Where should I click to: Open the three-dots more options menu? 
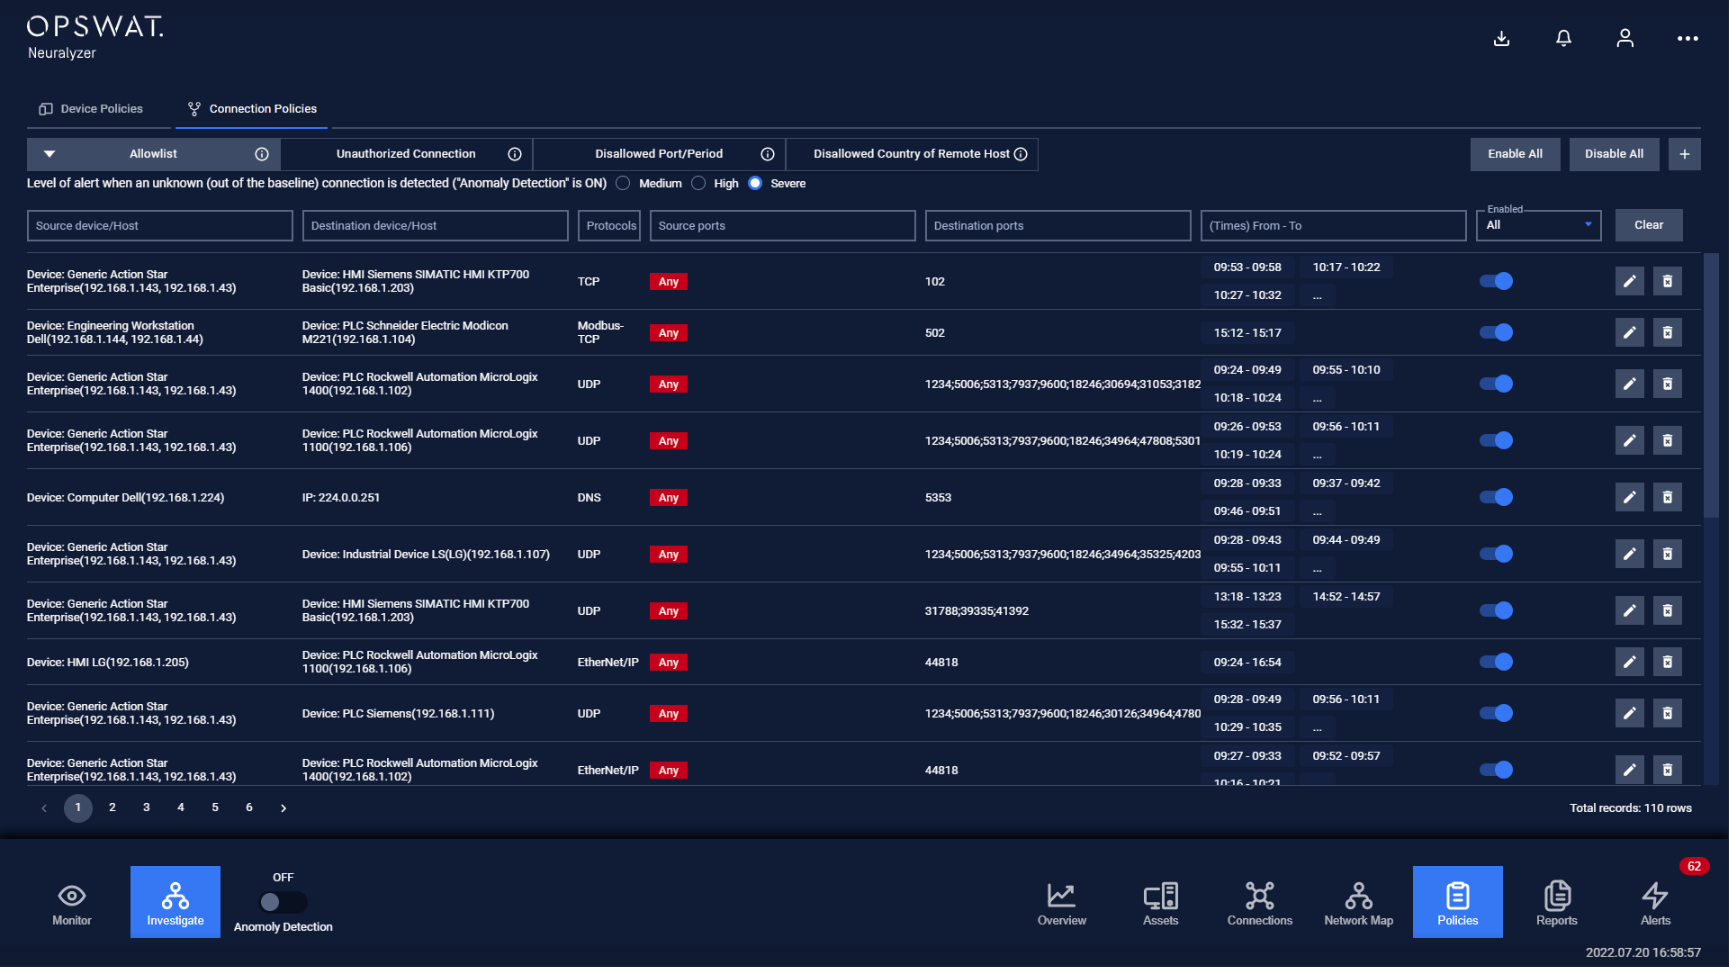click(x=1688, y=38)
